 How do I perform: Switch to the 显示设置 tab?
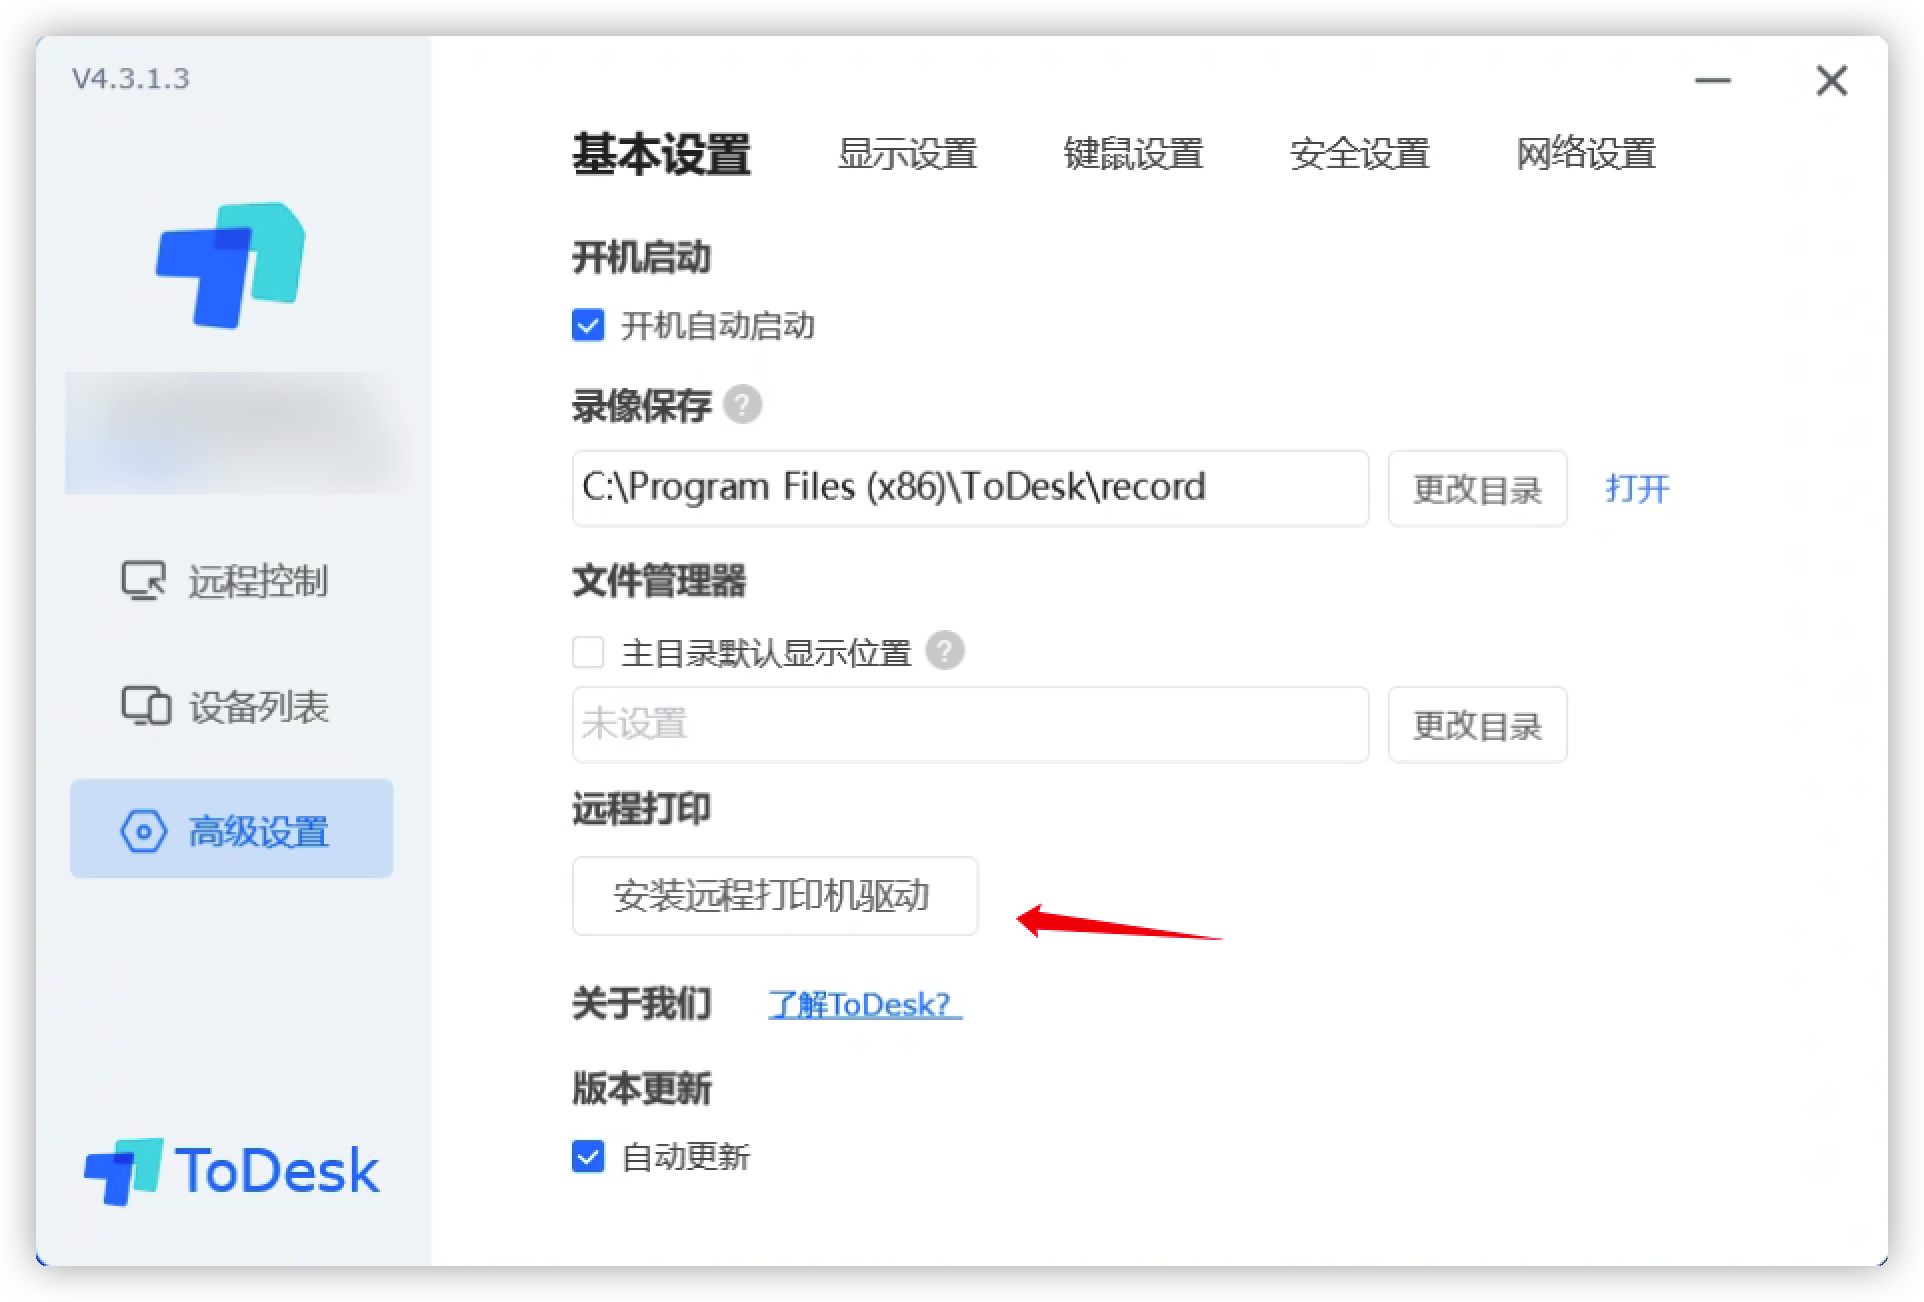(x=906, y=154)
